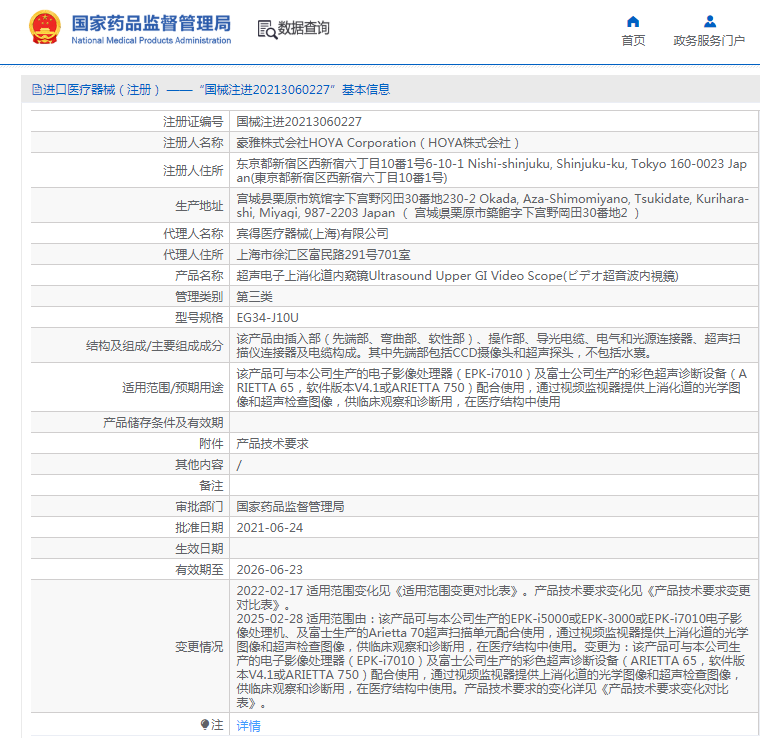Select the 2022-02-17 change record text
This screenshot has height=738, width=760.
coord(493,597)
